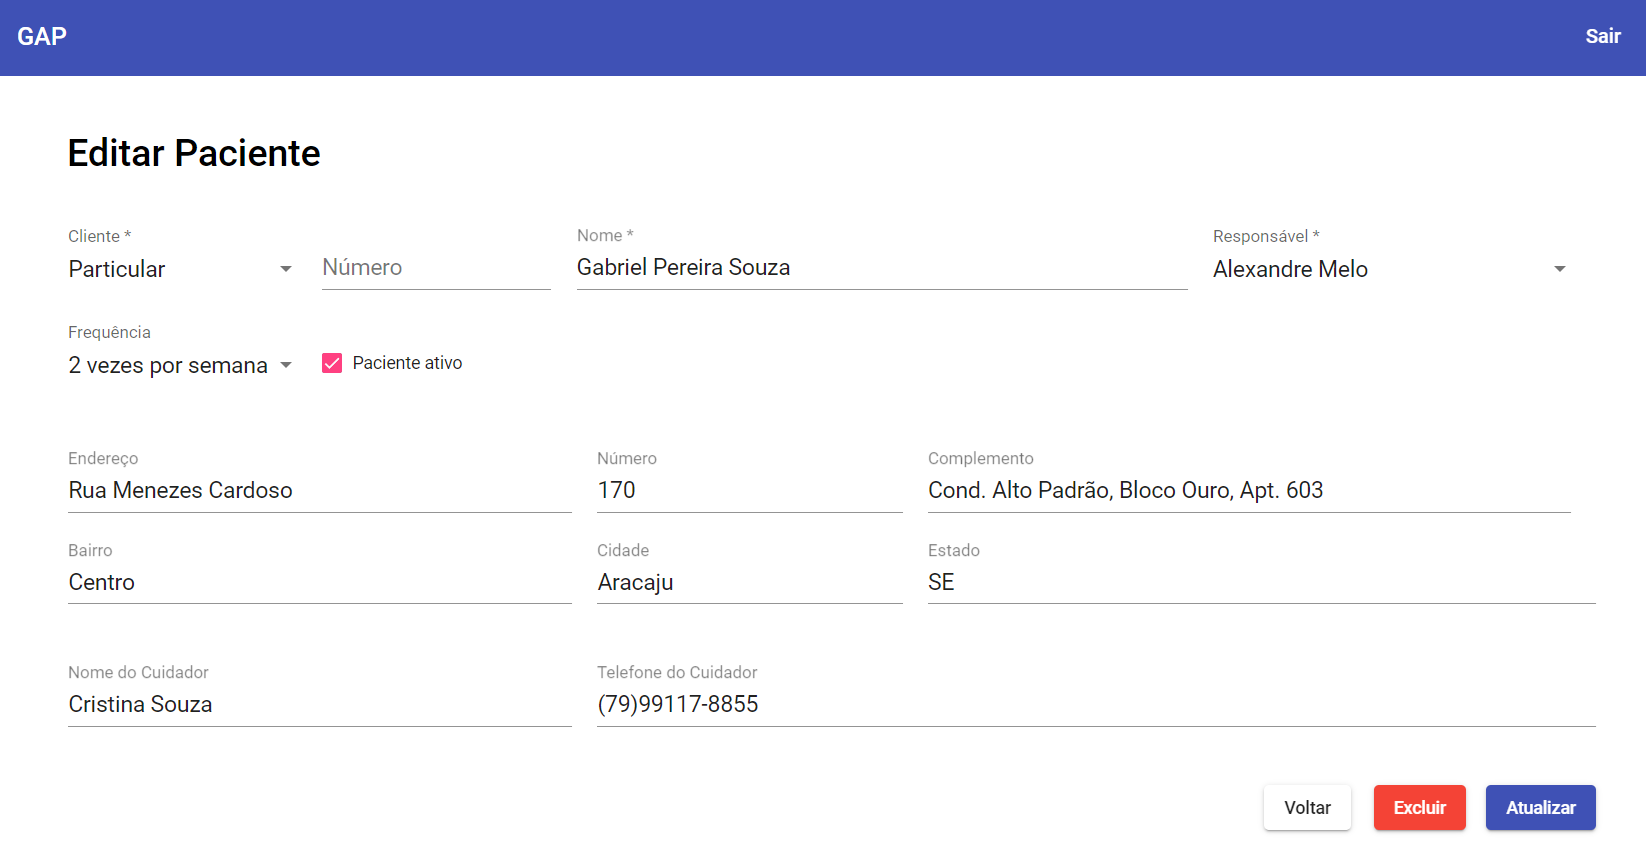The height and width of the screenshot is (852, 1646).
Task: Click the Nome field with Gabriel Pereira Souza
Action: pos(880,268)
